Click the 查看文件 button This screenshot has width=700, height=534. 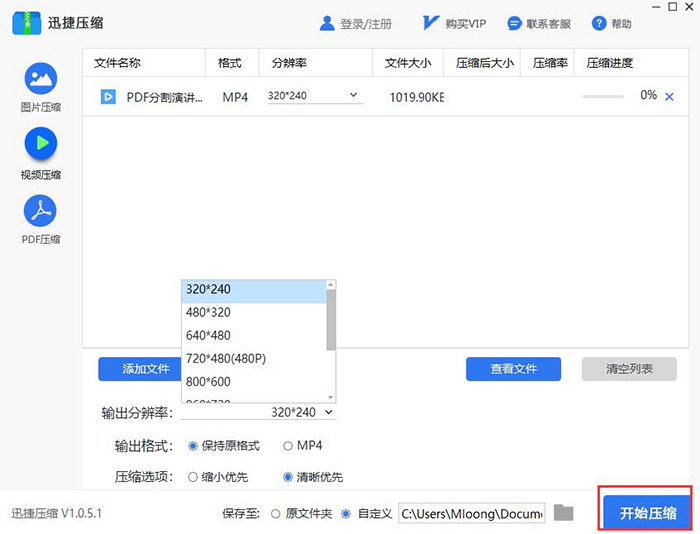513,369
